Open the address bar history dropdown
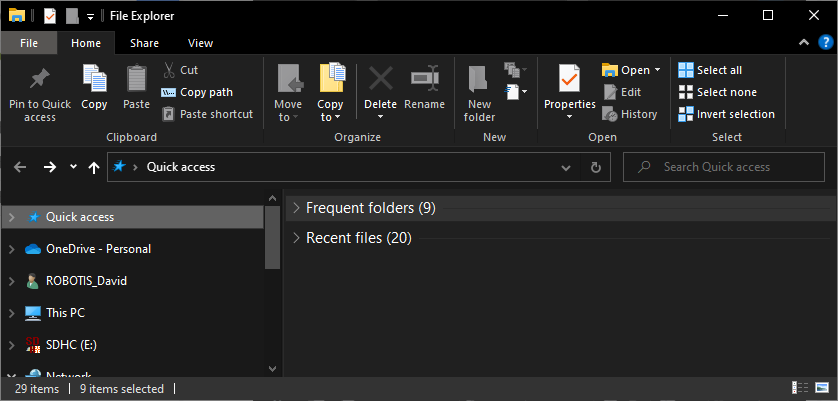Image resolution: width=838 pixels, height=401 pixels. point(566,168)
